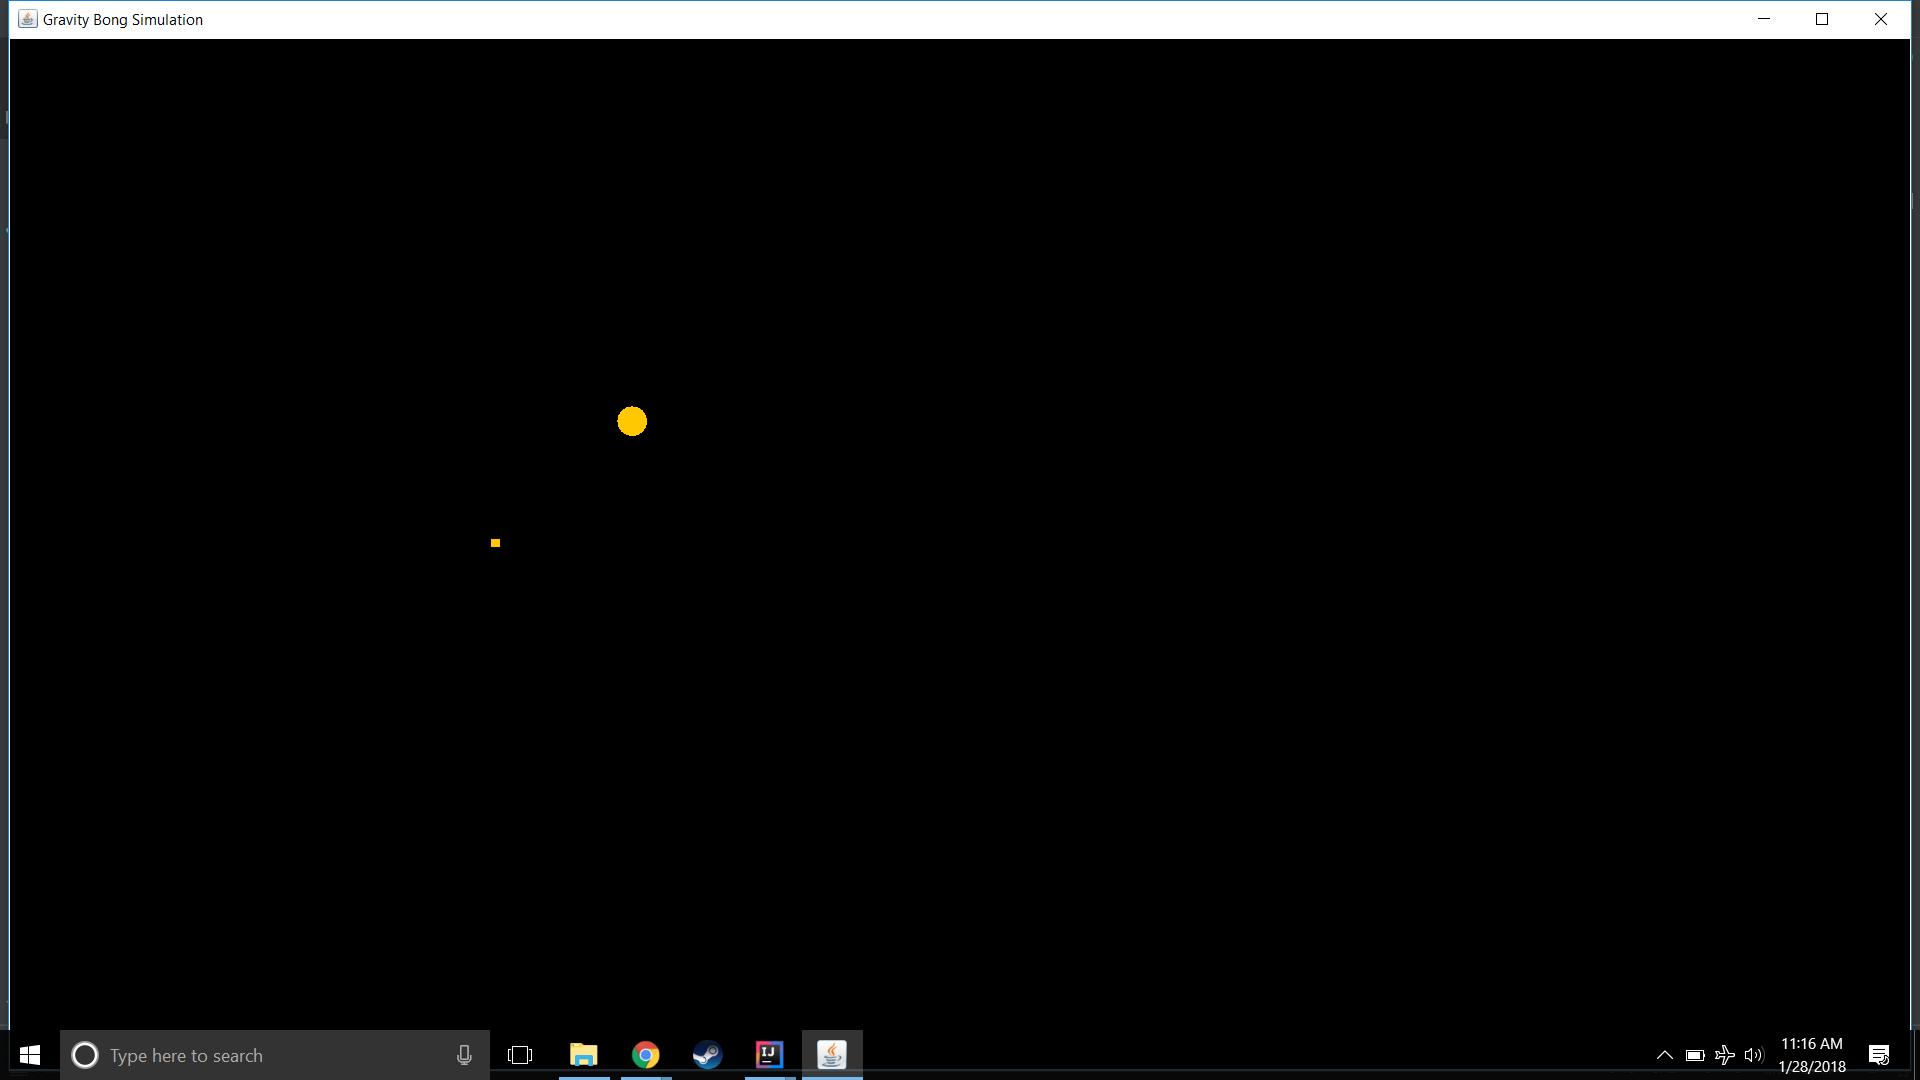Switch to Google Chrome on taskbar
The height and width of the screenshot is (1080, 1920).
tap(646, 1055)
